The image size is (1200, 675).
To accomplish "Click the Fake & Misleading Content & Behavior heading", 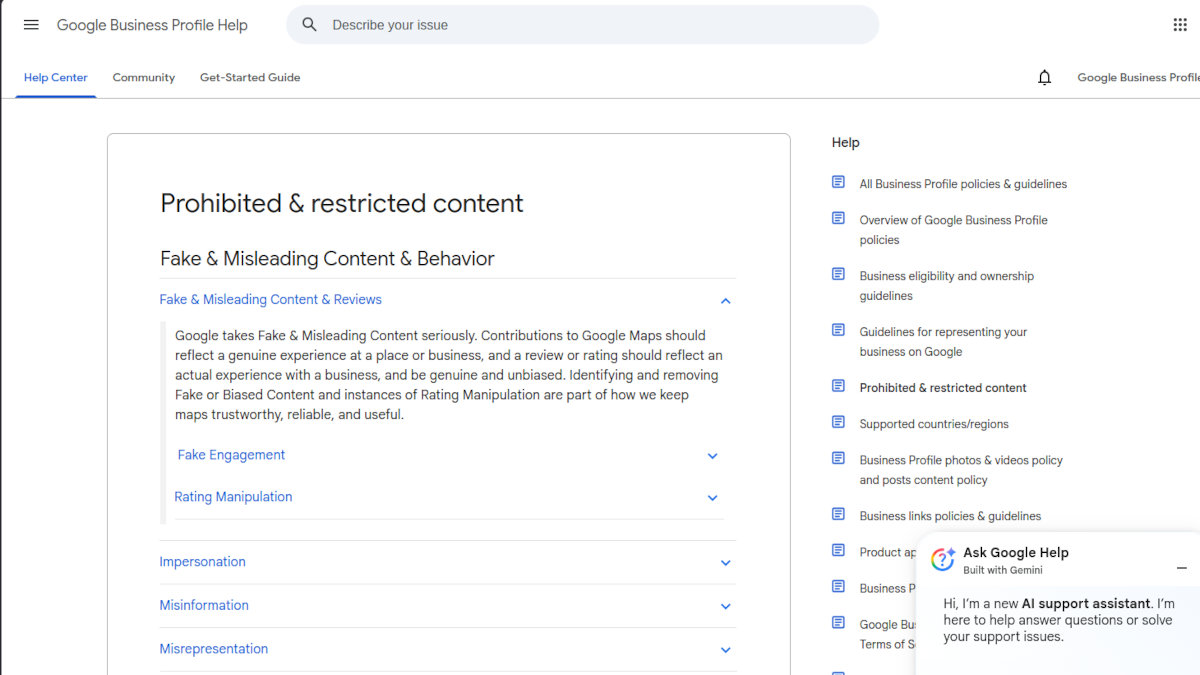I will [327, 259].
